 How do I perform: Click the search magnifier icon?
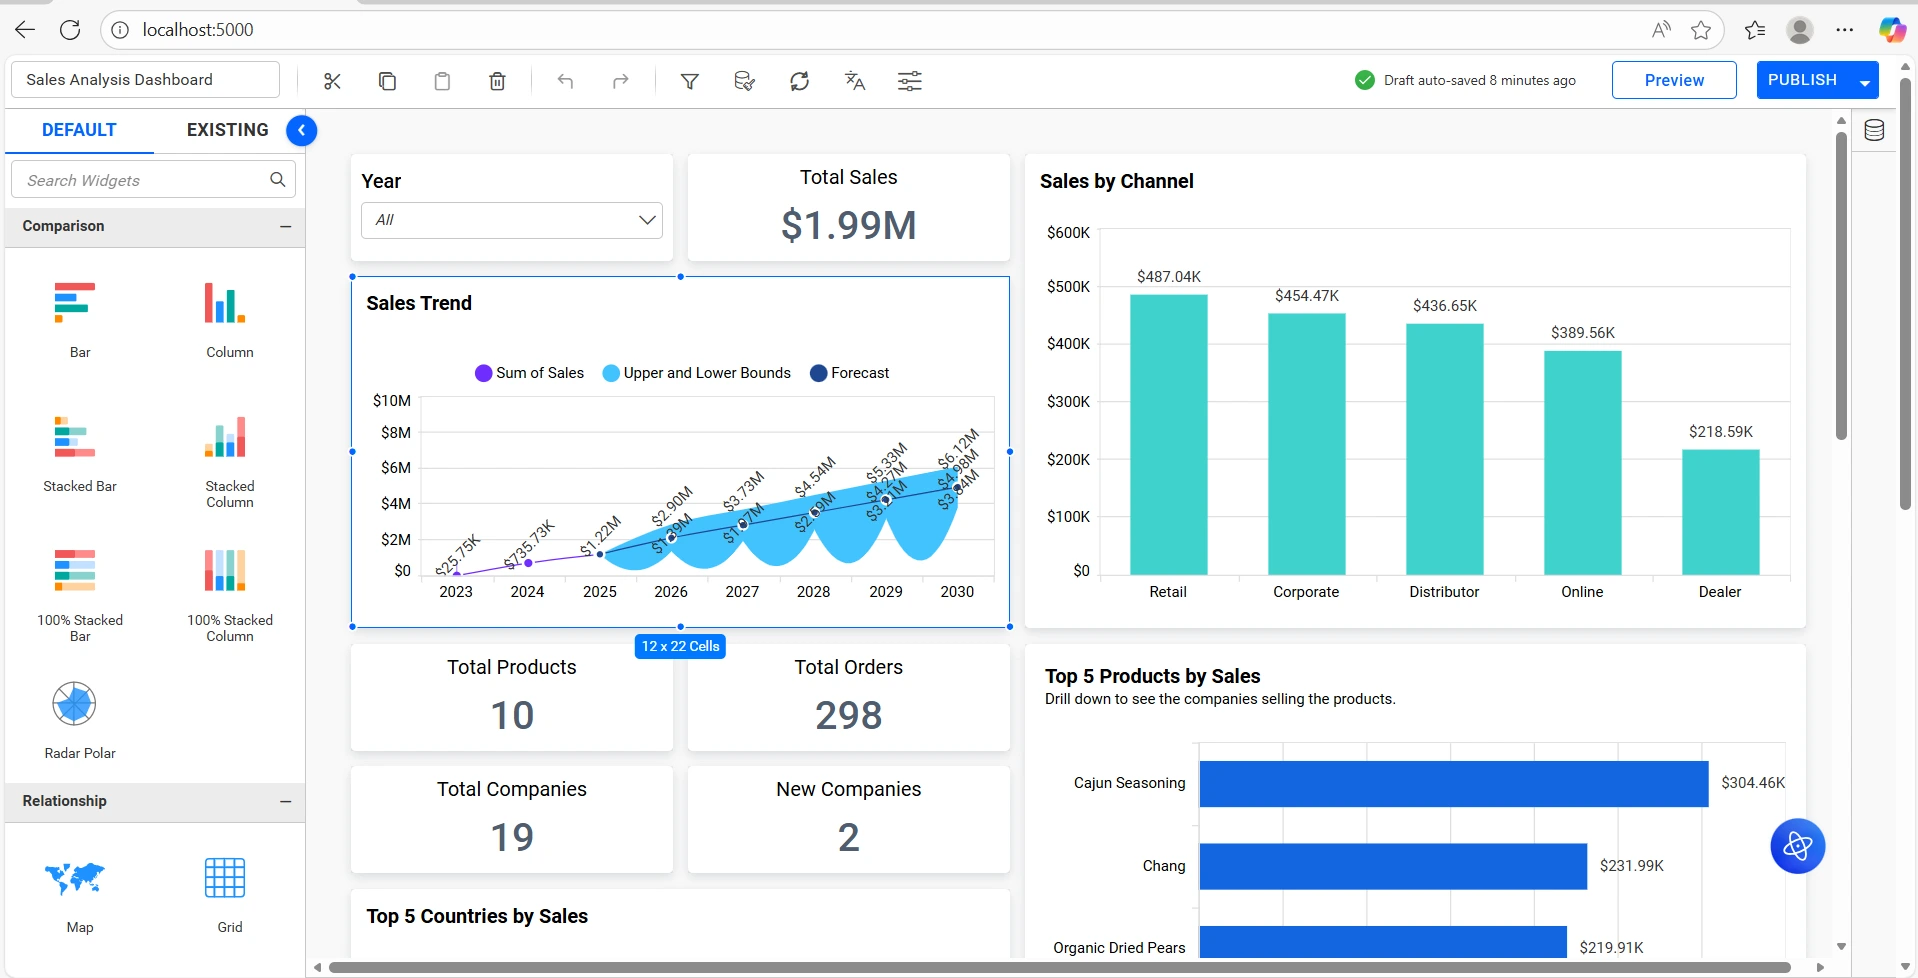click(x=278, y=180)
